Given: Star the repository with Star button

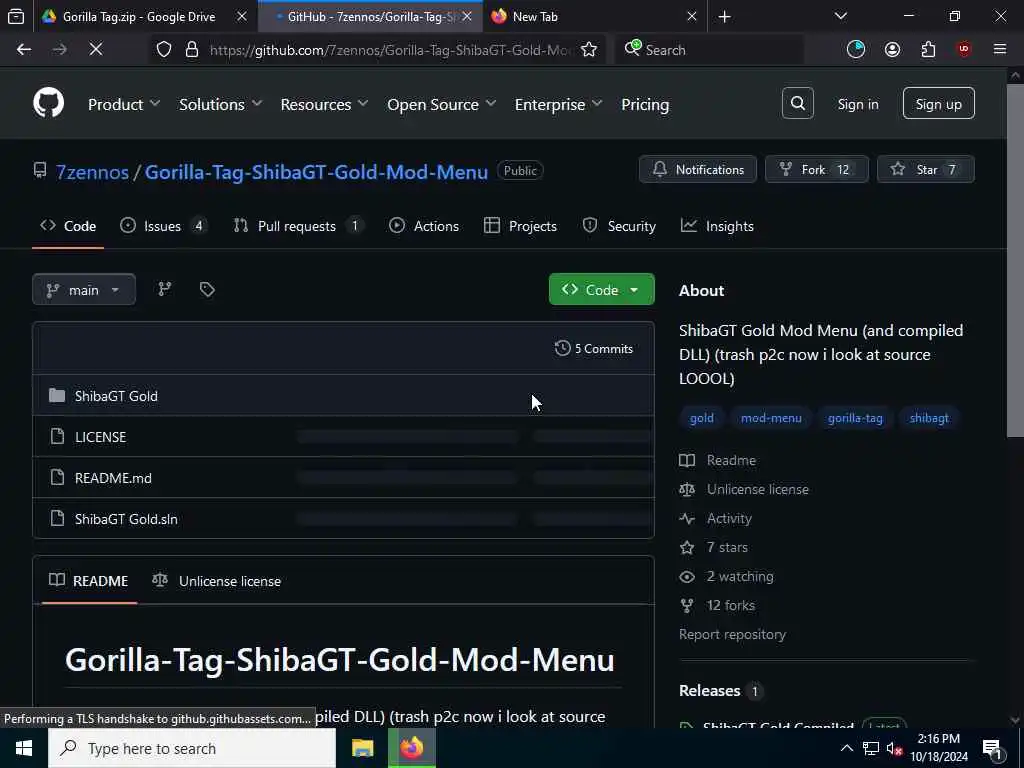Looking at the screenshot, I should tap(925, 169).
